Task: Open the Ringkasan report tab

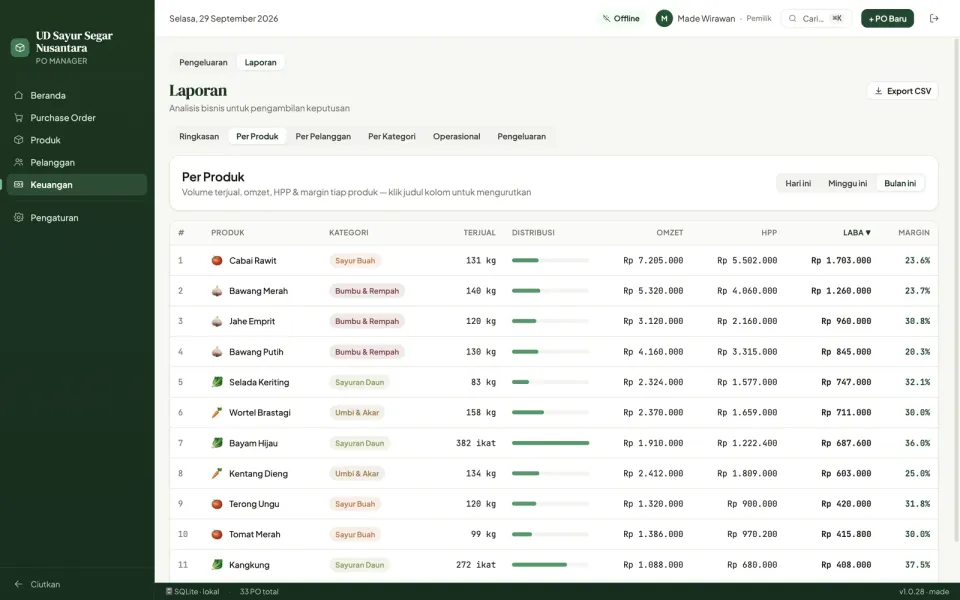Action: 199,137
